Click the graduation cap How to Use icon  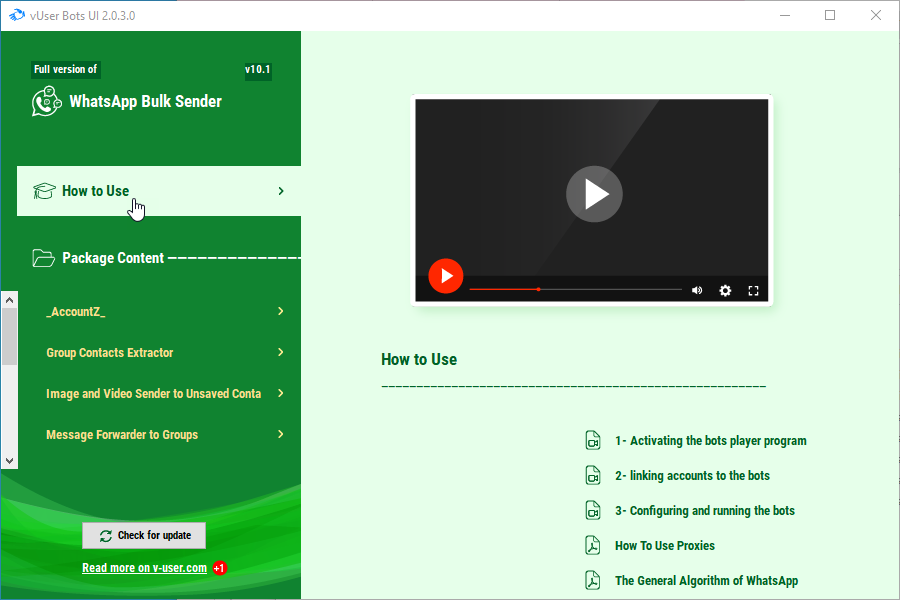44,191
